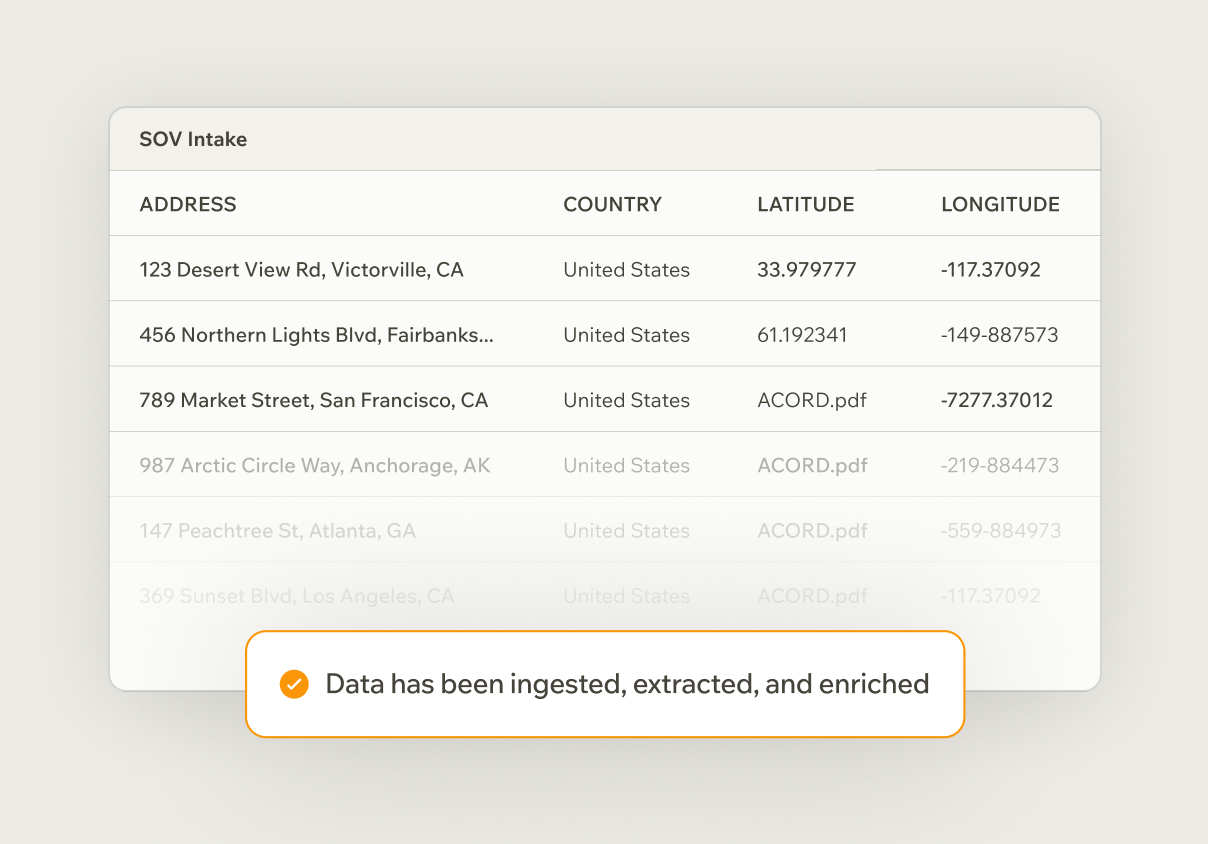Click United States in the Victorville row
The width and height of the screenshot is (1208, 844).
tap(626, 270)
